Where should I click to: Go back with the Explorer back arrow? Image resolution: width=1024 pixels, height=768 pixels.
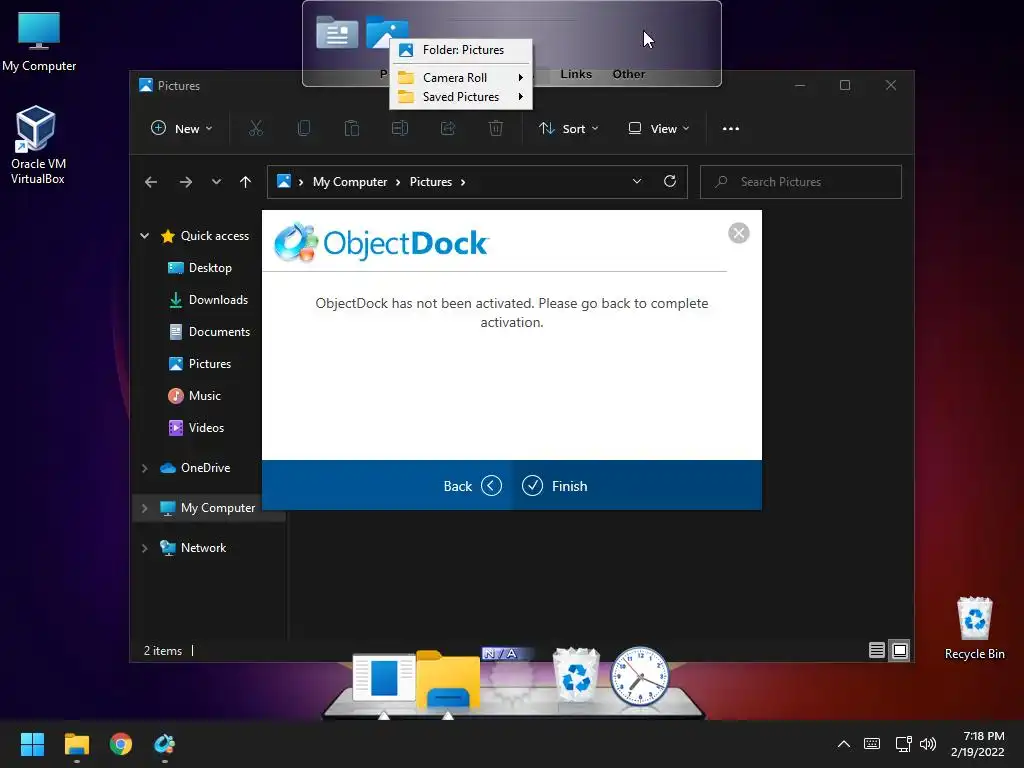click(151, 182)
